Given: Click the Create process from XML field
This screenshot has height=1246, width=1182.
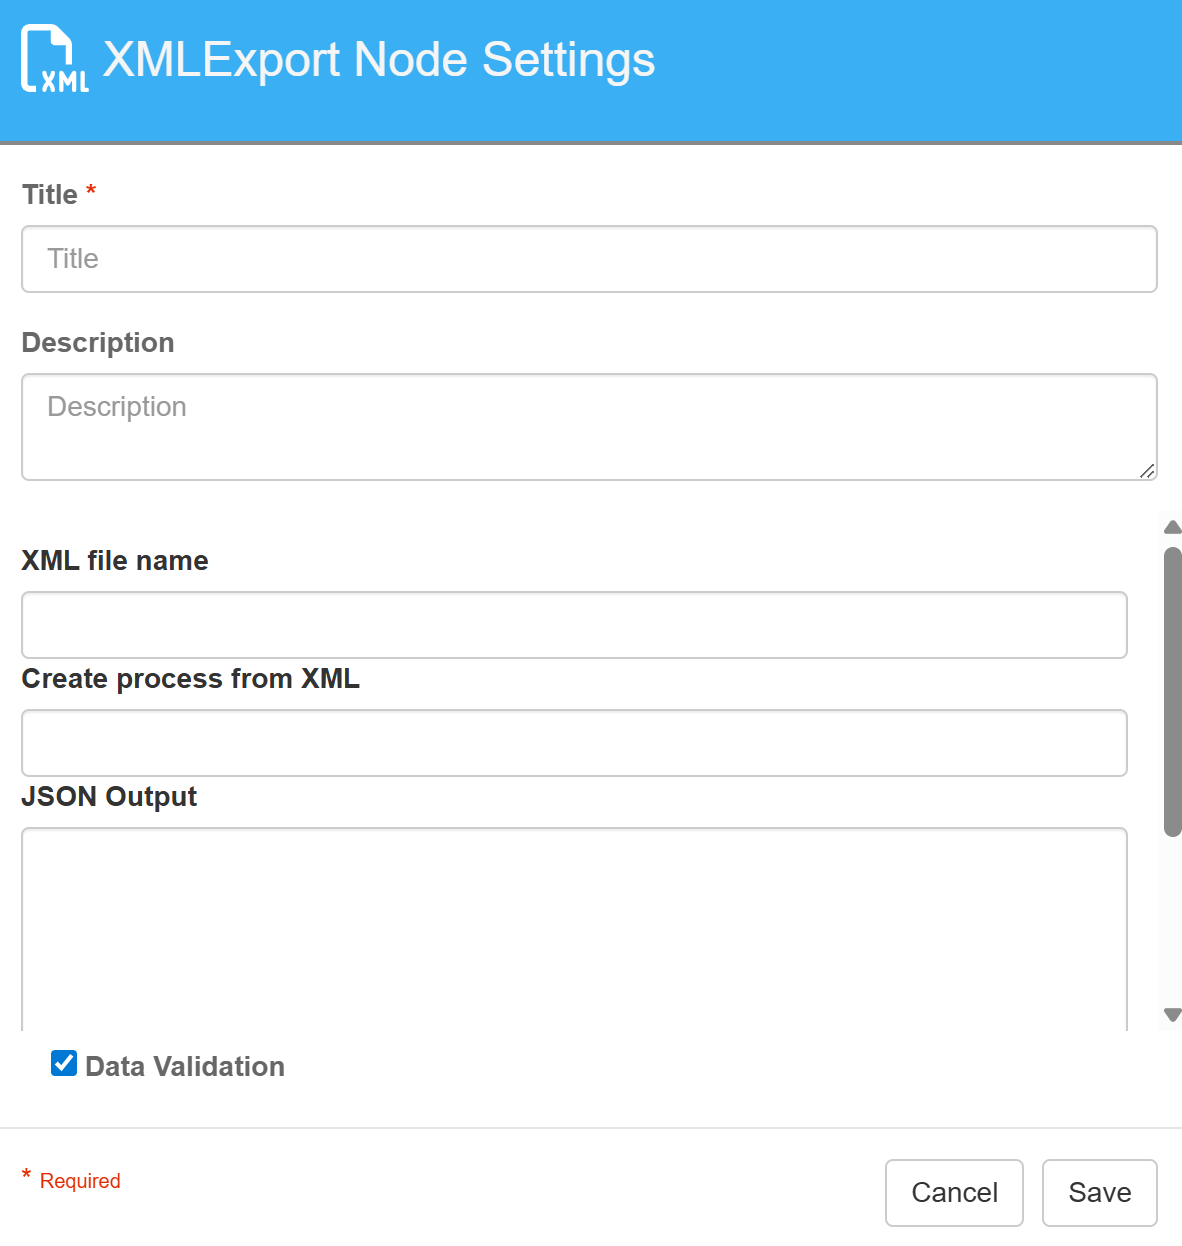Looking at the screenshot, I should tap(574, 742).
